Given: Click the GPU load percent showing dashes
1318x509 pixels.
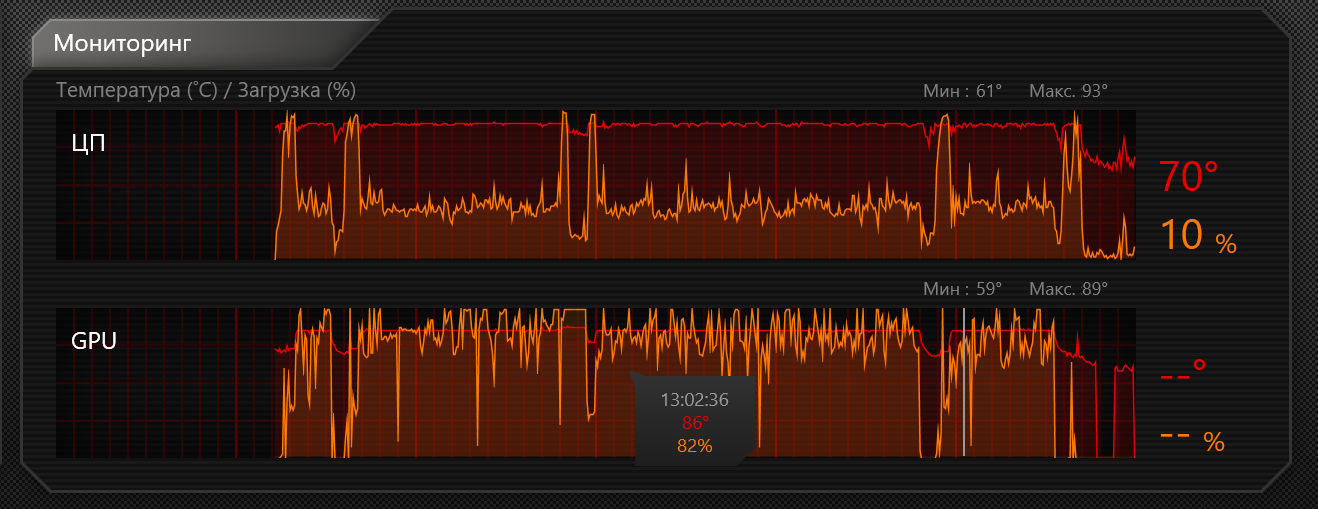Looking at the screenshot, I should tap(1192, 440).
